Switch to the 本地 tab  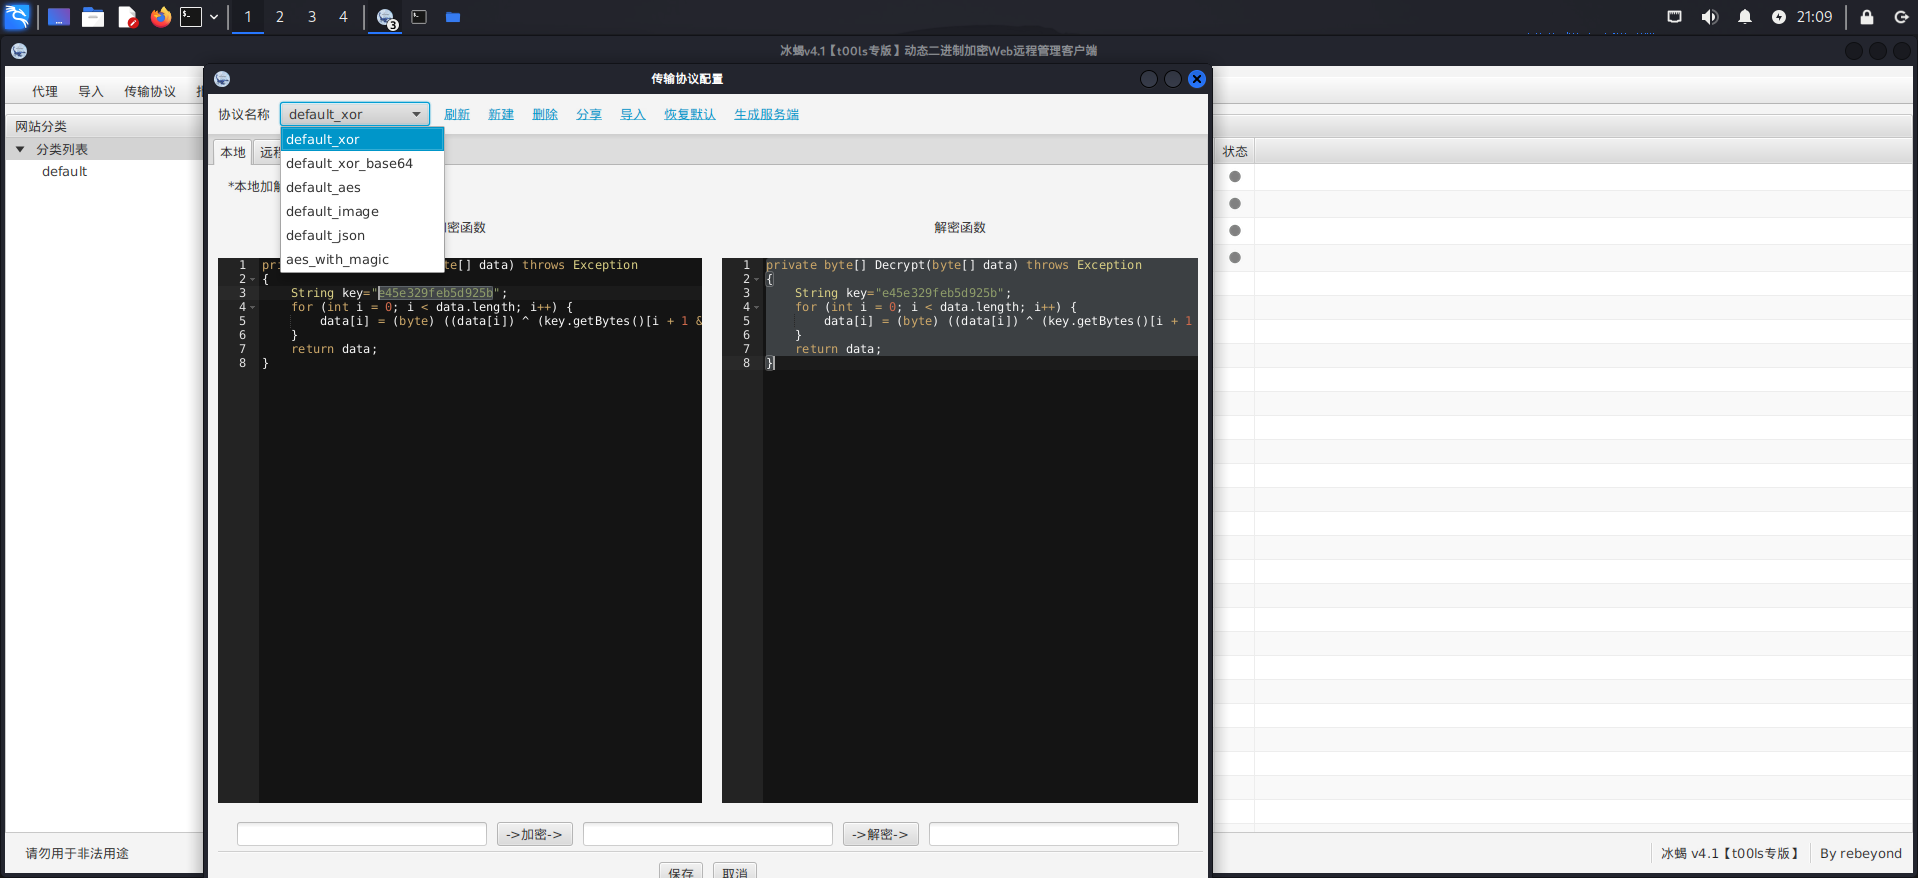point(233,153)
